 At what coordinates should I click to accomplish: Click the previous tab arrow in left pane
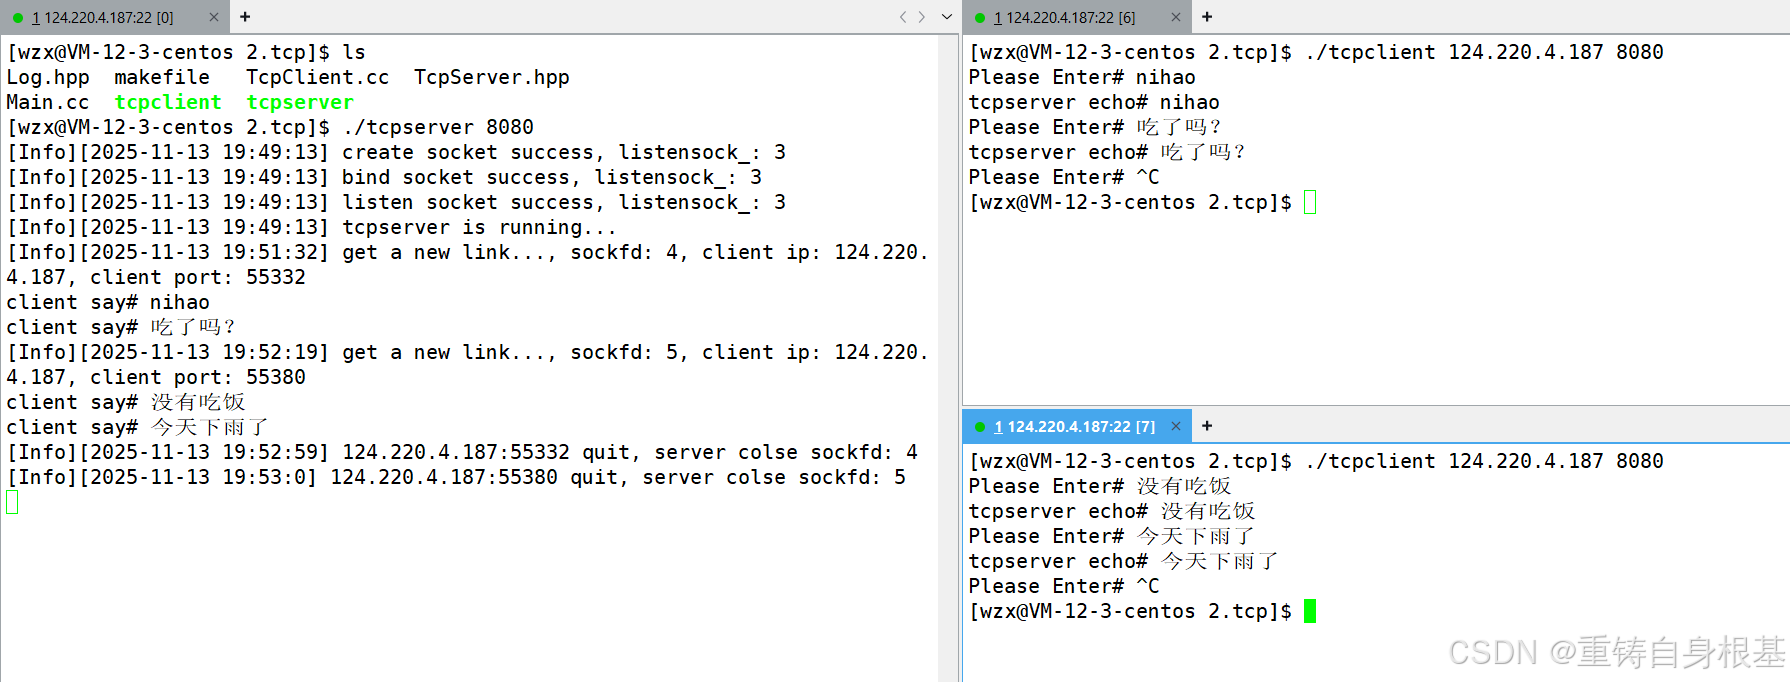(x=903, y=17)
